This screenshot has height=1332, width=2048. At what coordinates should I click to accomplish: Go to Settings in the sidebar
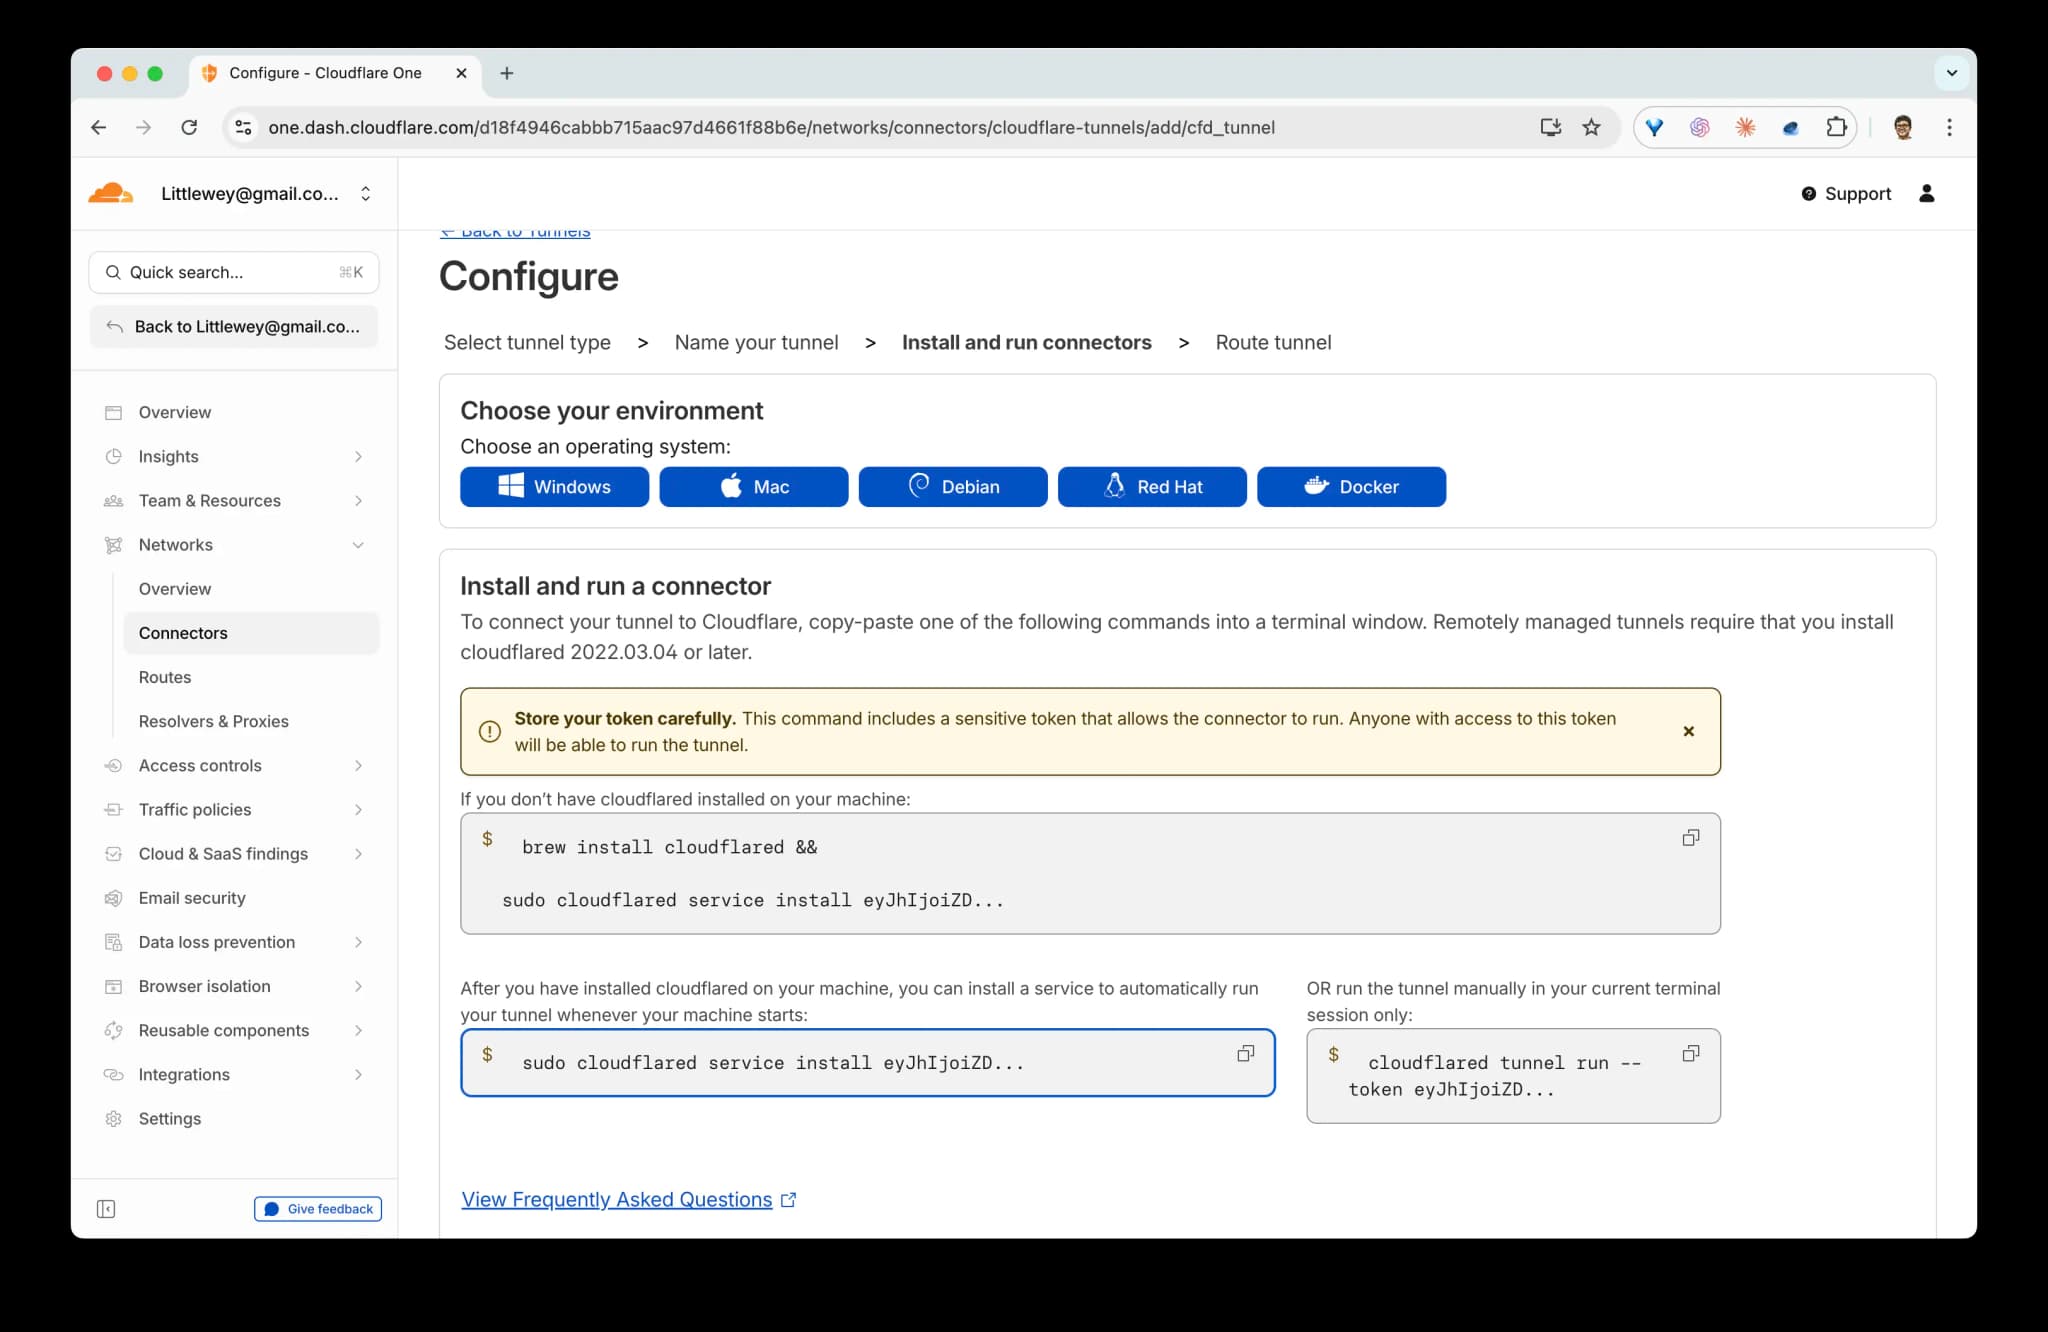169,1119
